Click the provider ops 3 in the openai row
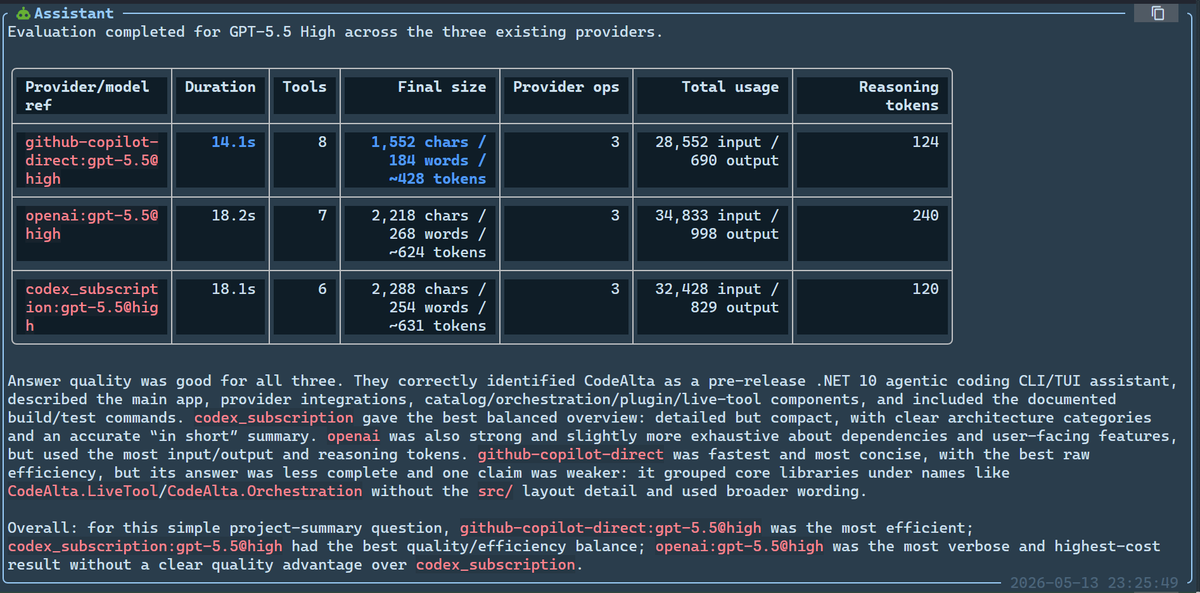Screen dimensions: 1200x593 coord(614,215)
